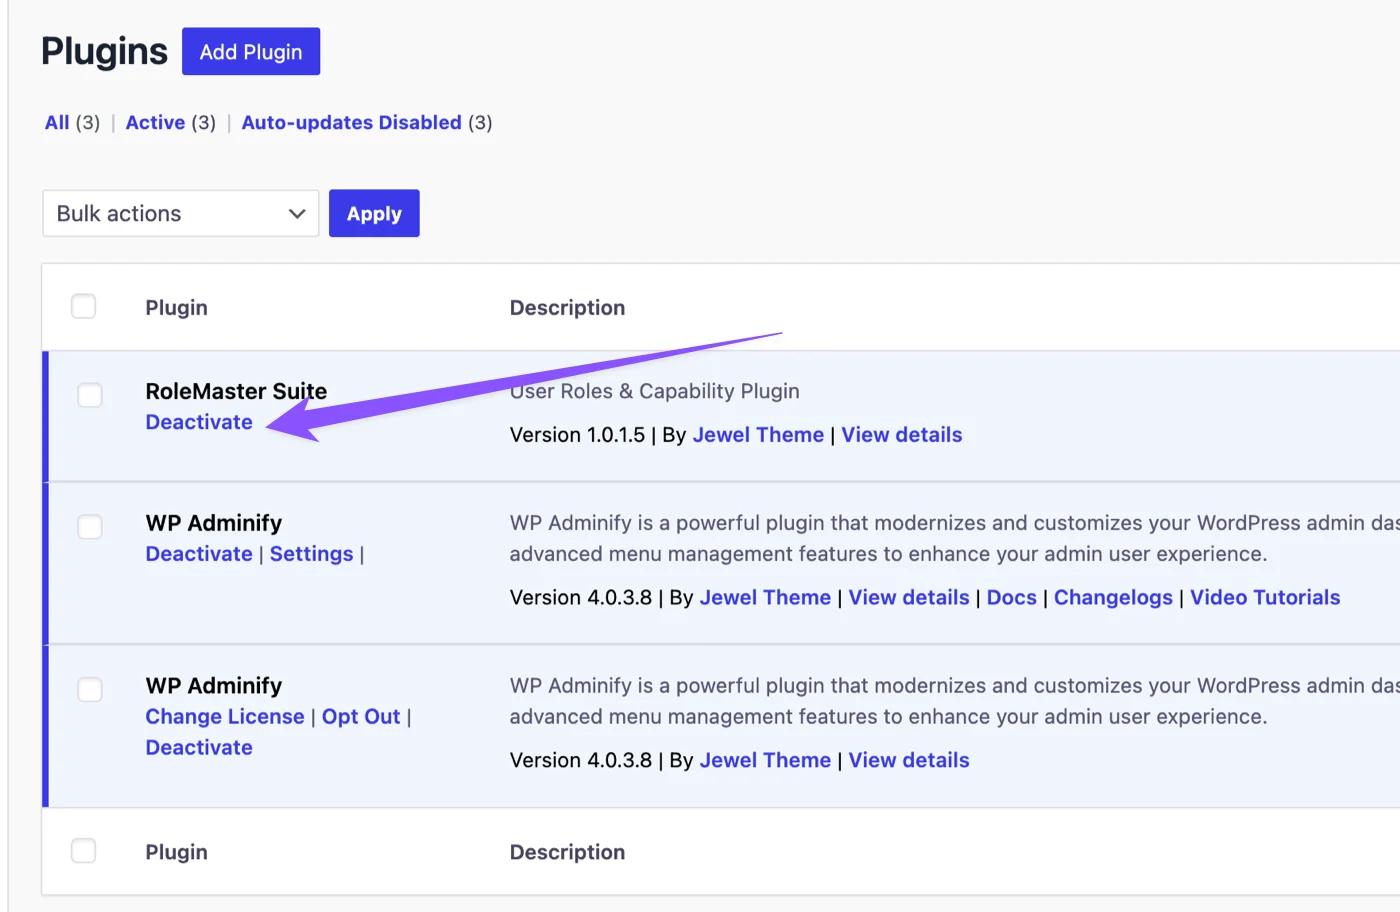1400x912 pixels.
Task: Check the WP Adminify checkbox with Settings link
Action: coord(90,527)
